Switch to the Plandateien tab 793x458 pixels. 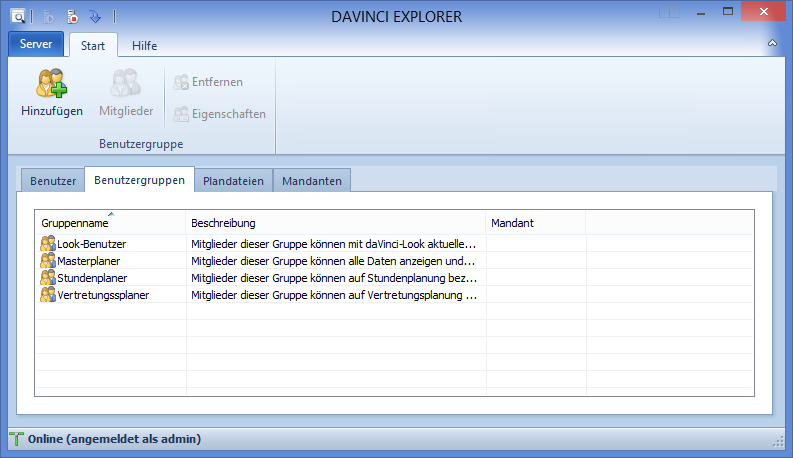(233, 180)
